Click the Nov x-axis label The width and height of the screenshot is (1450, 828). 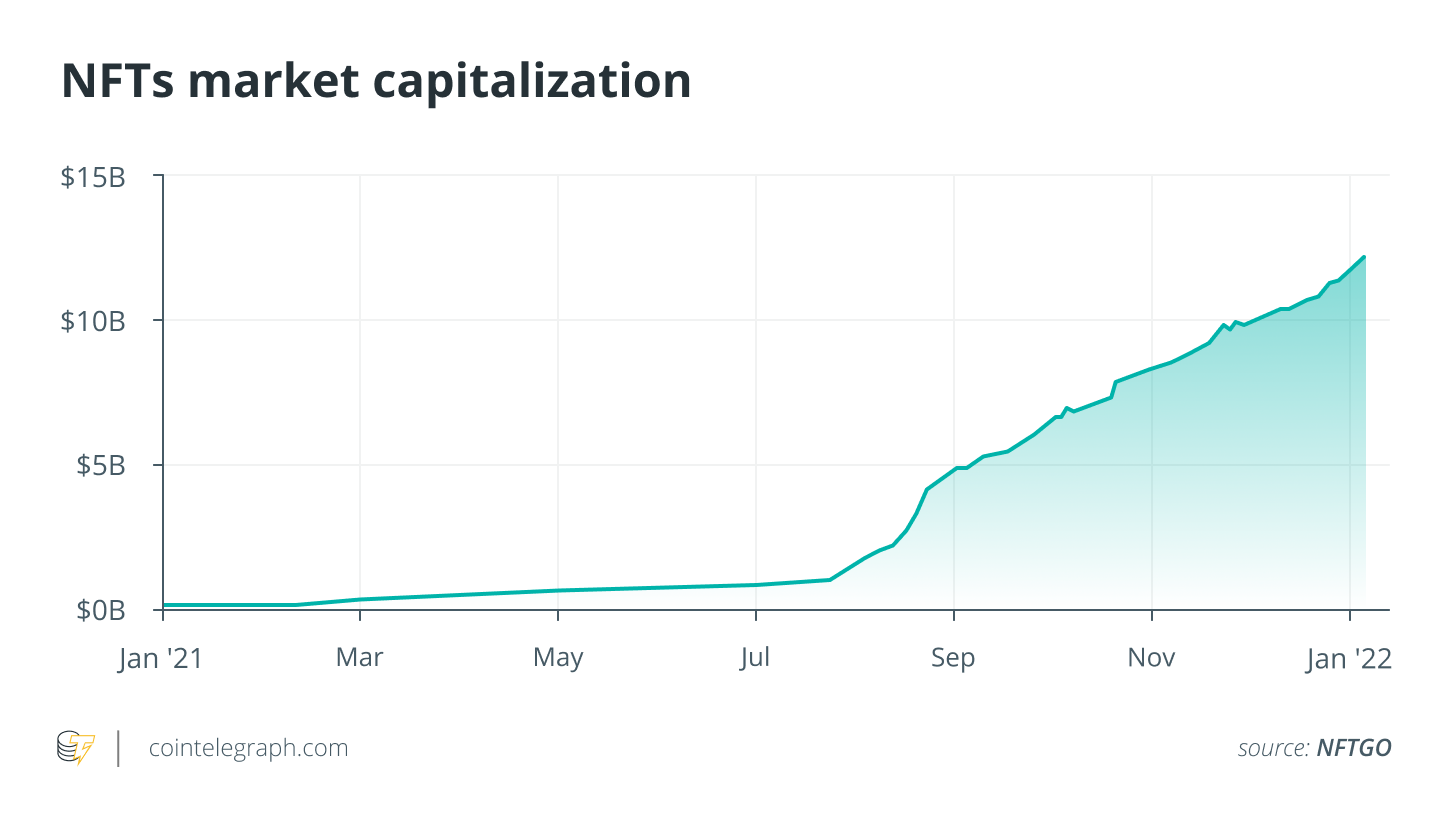[1152, 658]
